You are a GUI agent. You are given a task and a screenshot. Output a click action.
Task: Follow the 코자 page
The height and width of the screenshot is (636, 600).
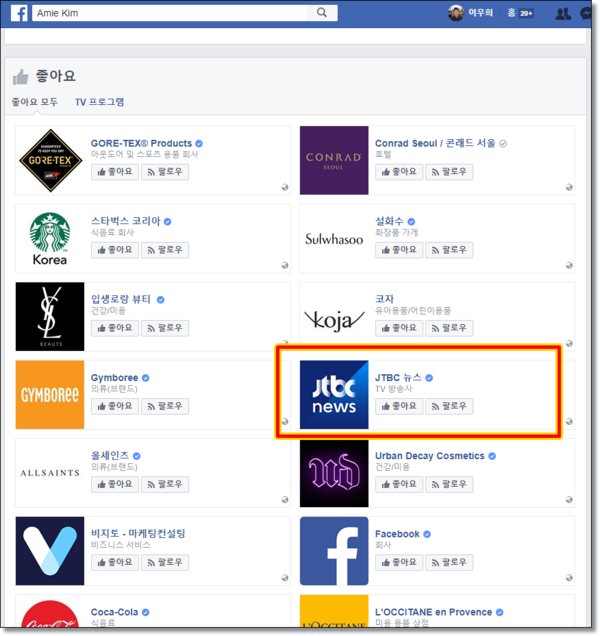click(x=449, y=328)
